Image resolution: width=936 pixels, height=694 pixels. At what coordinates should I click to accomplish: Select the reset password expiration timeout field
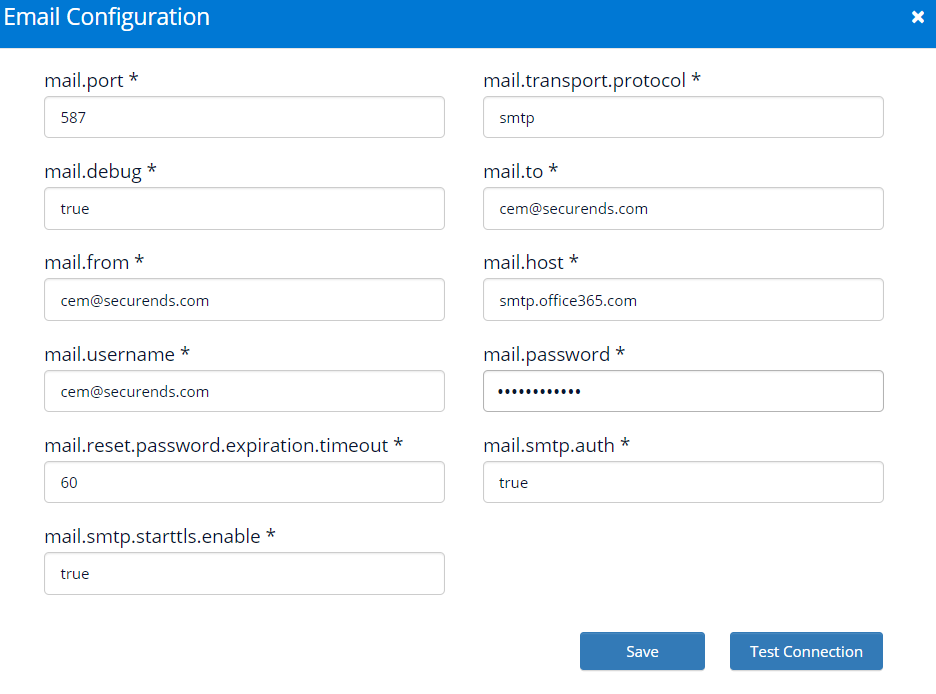tap(244, 482)
